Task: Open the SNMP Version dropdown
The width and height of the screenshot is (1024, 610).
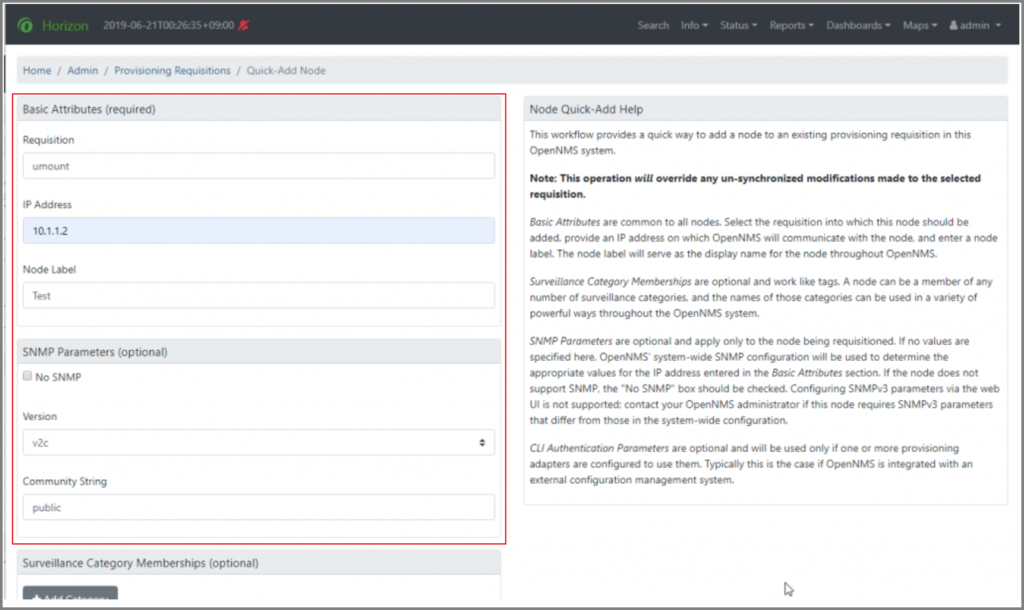Action: (x=259, y=442)
